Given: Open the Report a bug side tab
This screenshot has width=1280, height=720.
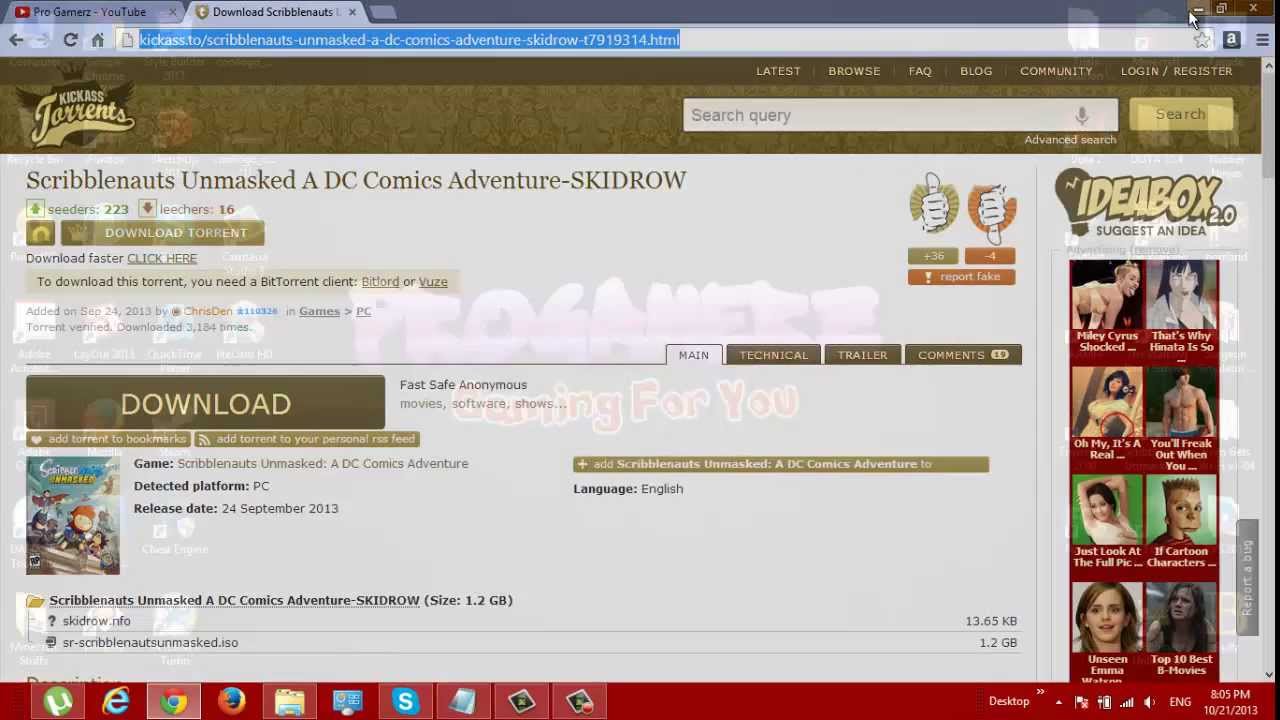Looking at the screenshot, I should 1247,578.
